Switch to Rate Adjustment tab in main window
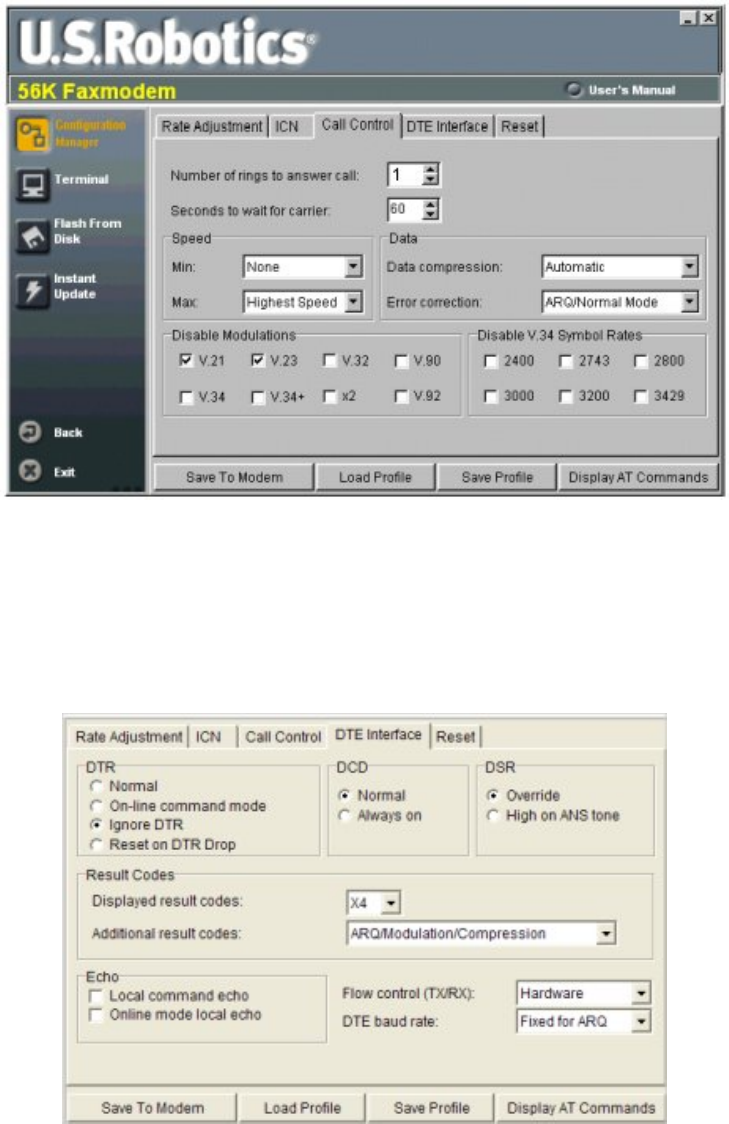The height and width of the screenshot is (1124, 729). point(211,126)
